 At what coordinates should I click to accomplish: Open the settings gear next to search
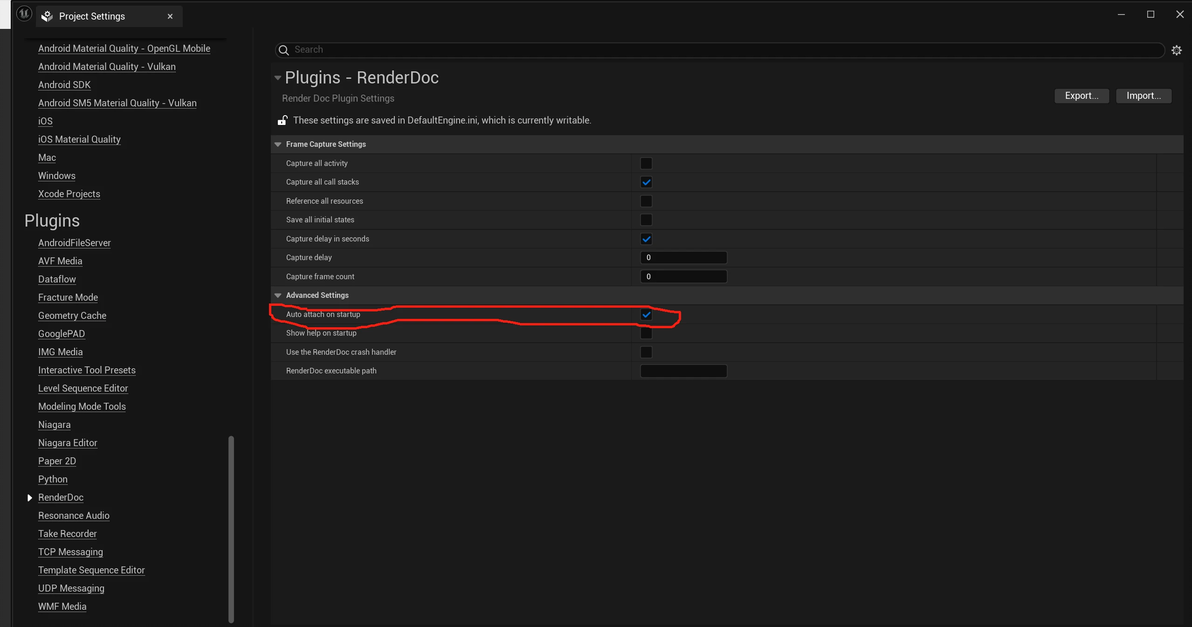pos(1176,50)
